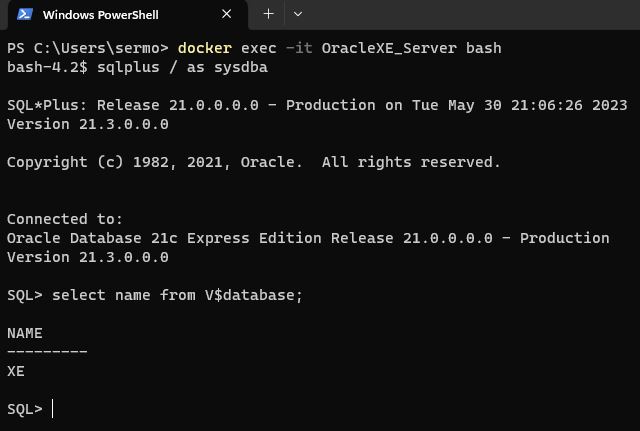Click the cursor at the last SQL> prompt
640x431 pixels.
pos(54,409)
